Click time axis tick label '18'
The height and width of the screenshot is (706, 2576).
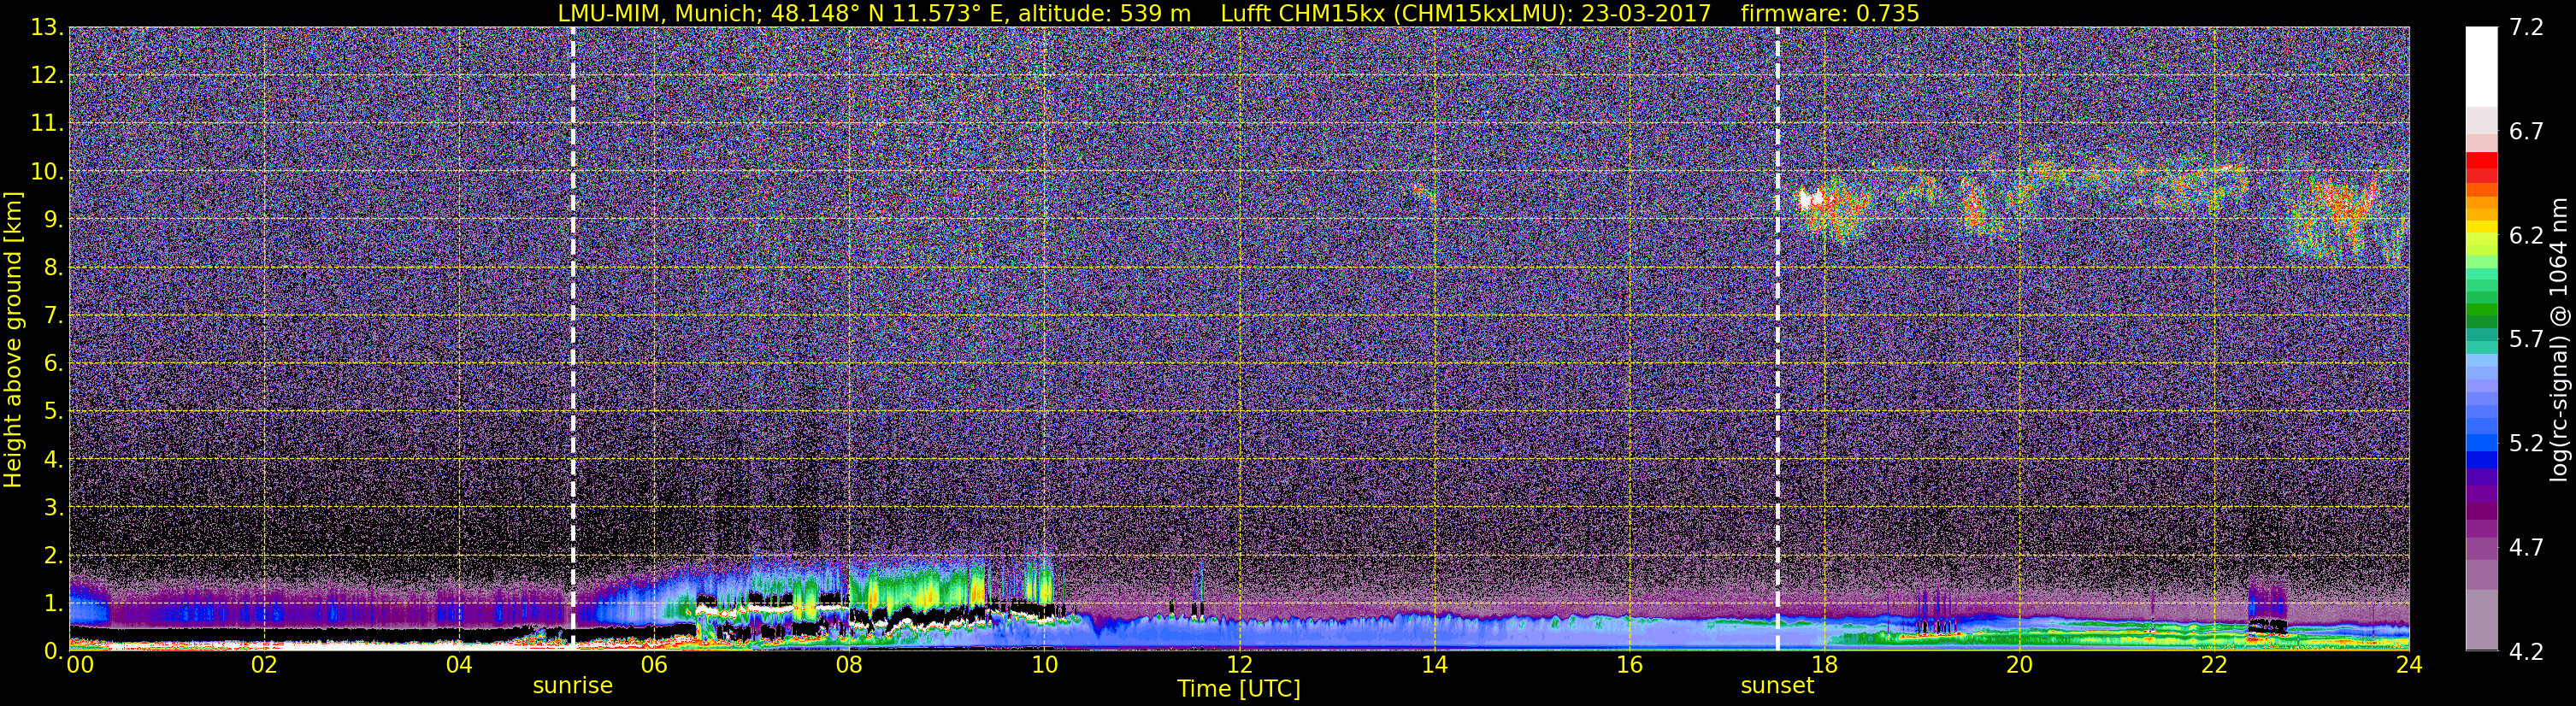pos(1824,665)
